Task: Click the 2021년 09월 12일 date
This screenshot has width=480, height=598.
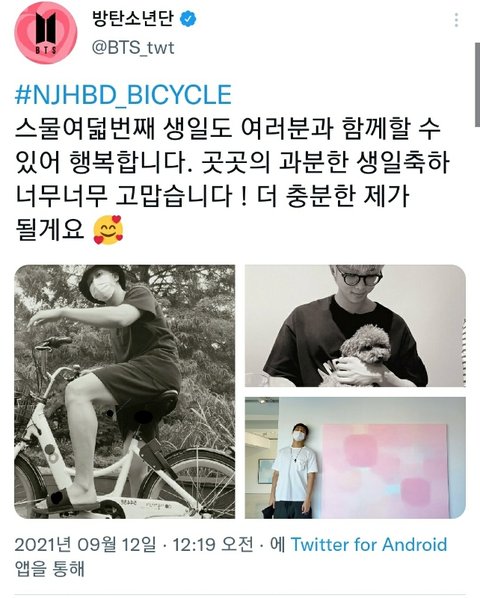Action: click(x=85, y=545)
